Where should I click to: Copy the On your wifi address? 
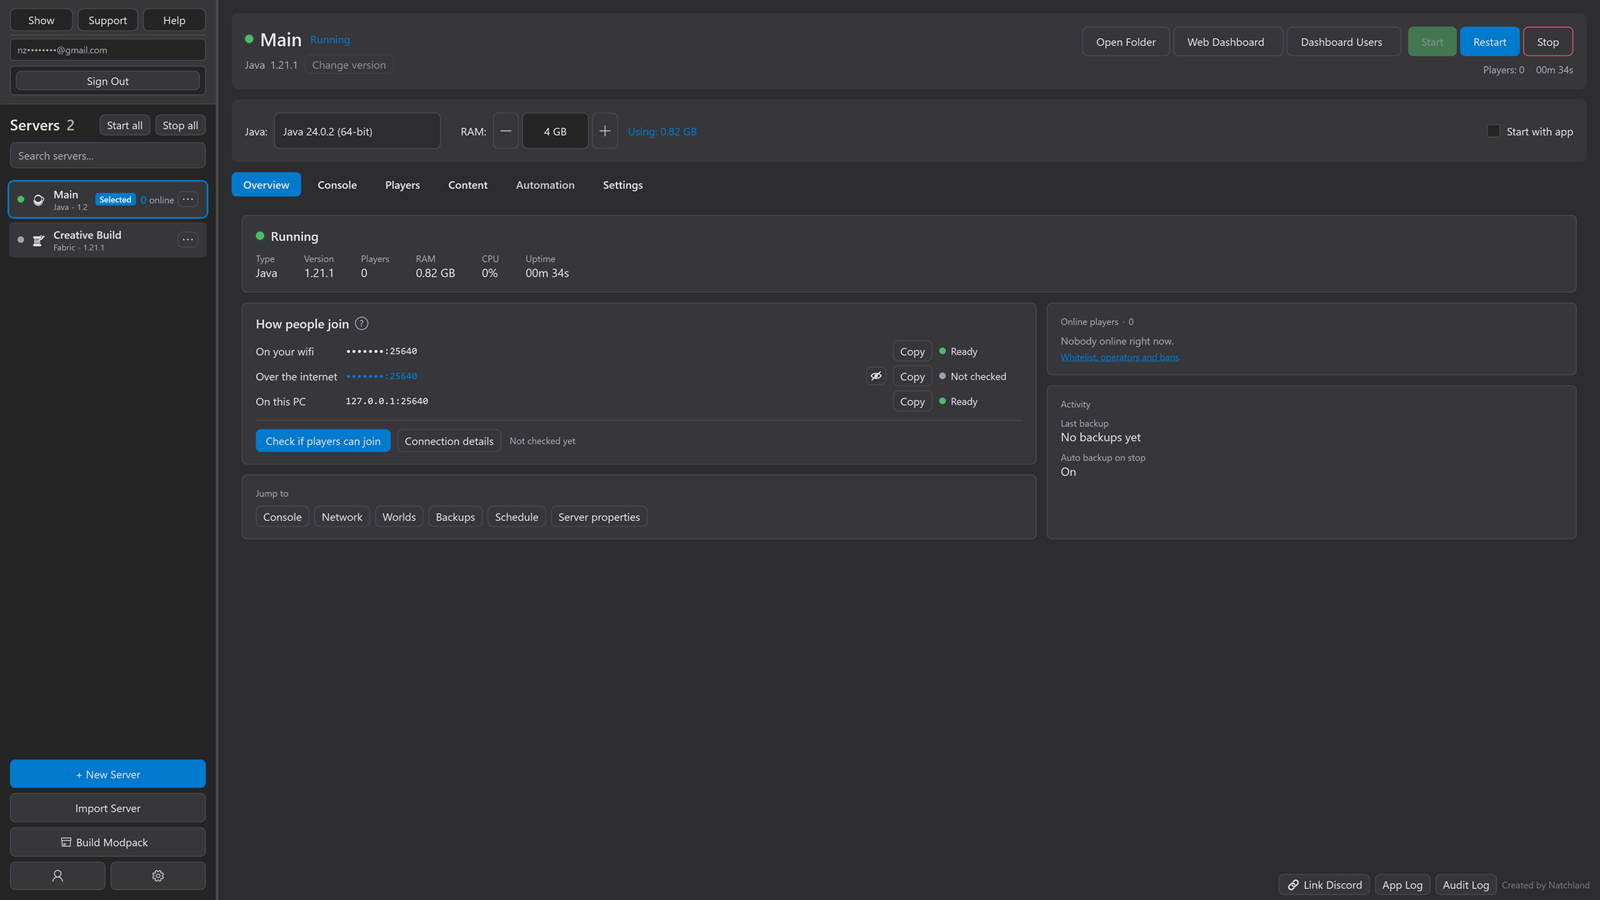tap(912, 351)
